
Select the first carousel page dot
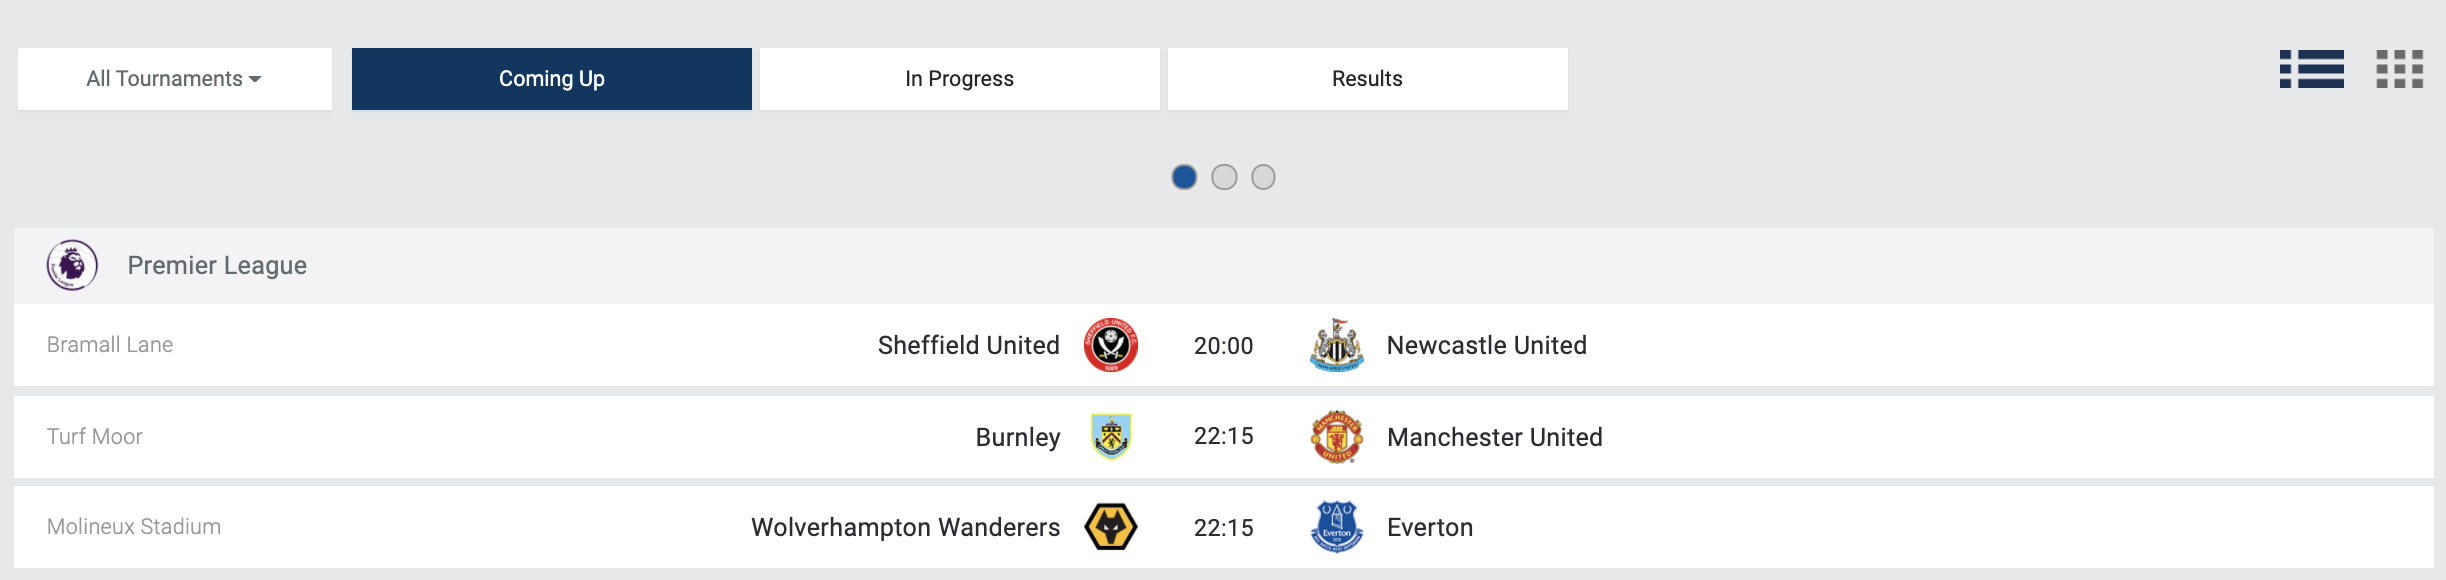coord(1184,177)
